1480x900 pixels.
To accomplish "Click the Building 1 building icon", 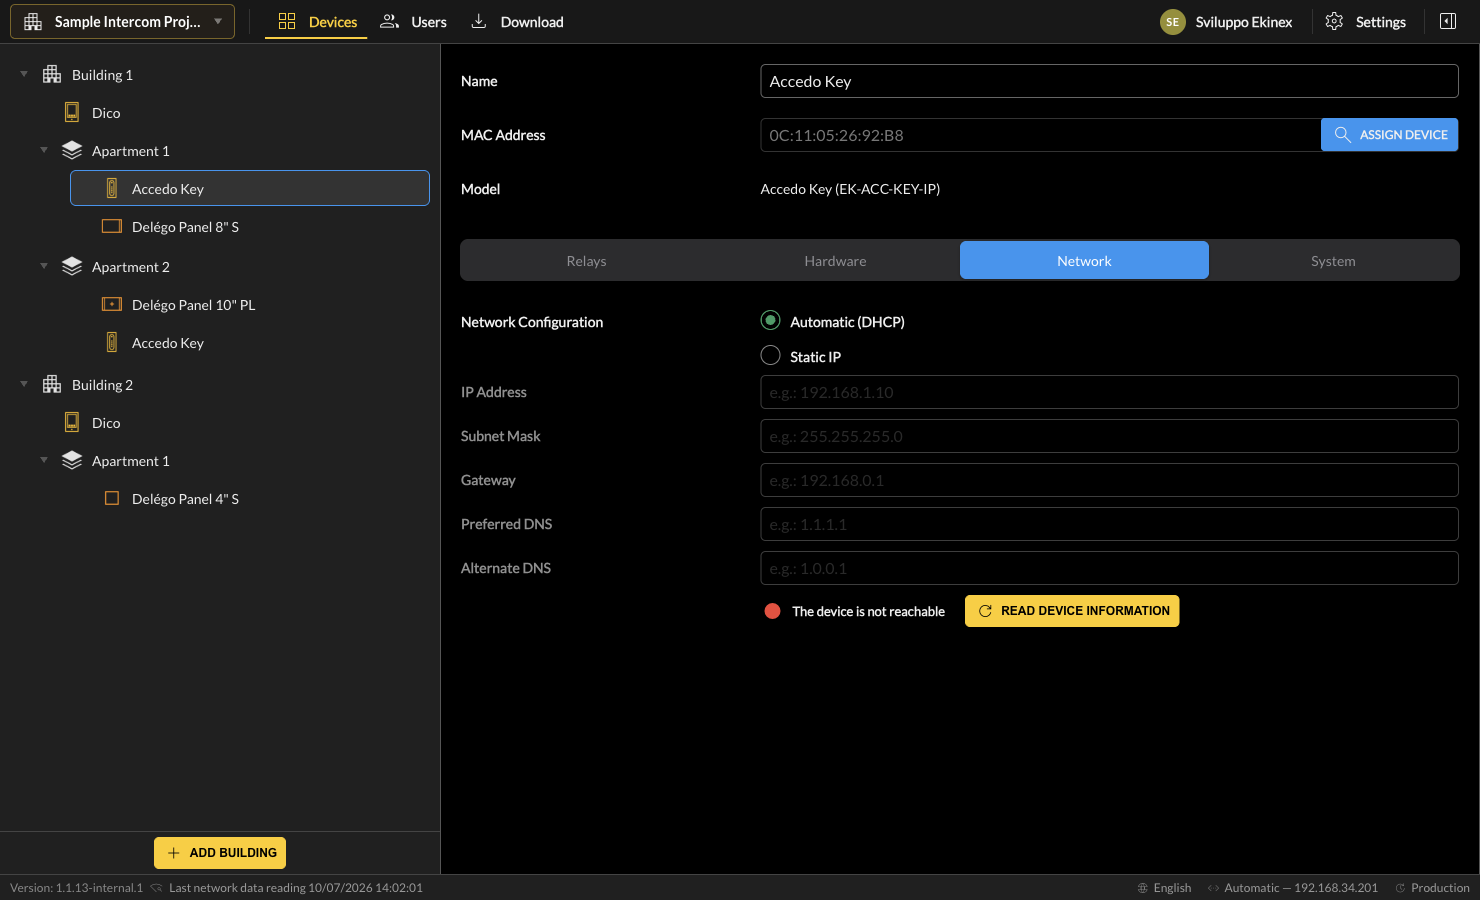I will (52, 74).
